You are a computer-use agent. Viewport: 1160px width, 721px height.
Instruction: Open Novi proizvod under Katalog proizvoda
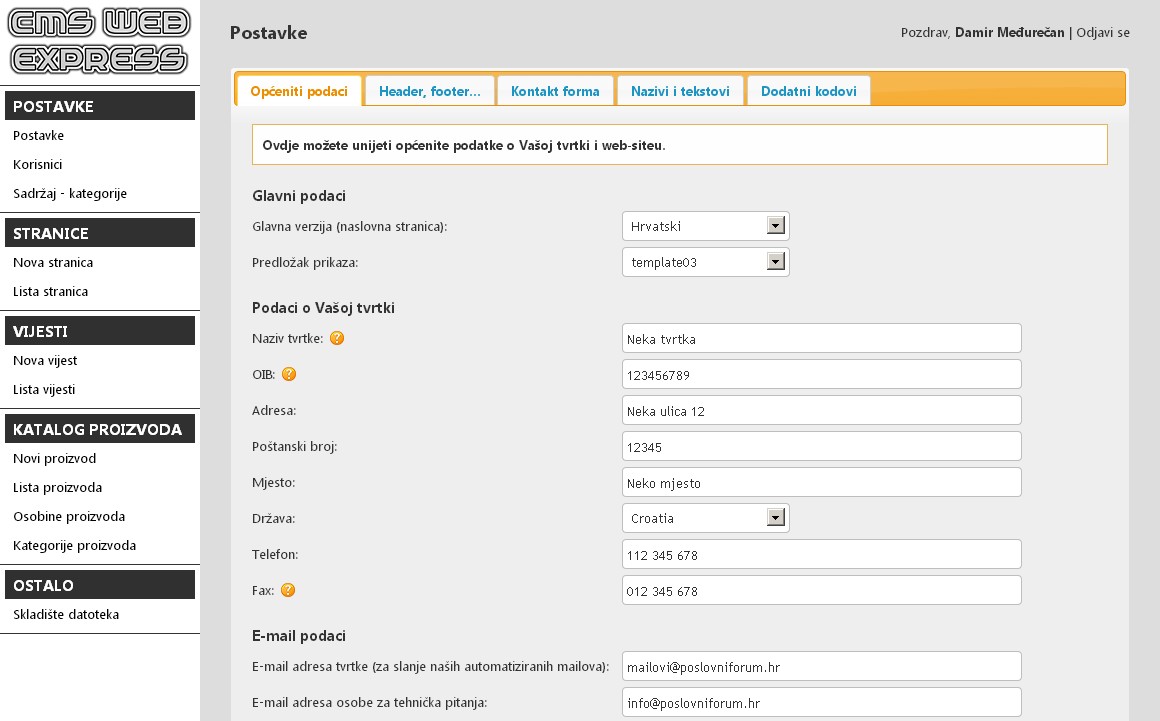point(54,458)
